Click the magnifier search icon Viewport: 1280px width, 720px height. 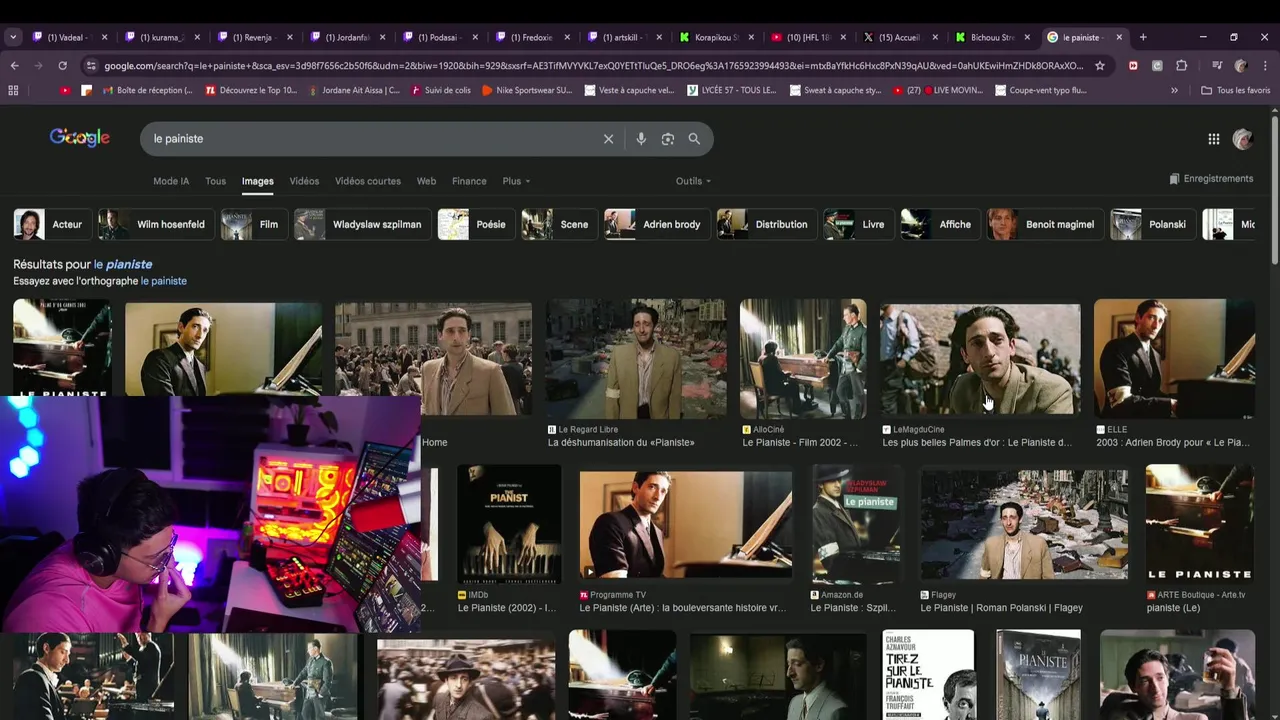pos(694,139)
